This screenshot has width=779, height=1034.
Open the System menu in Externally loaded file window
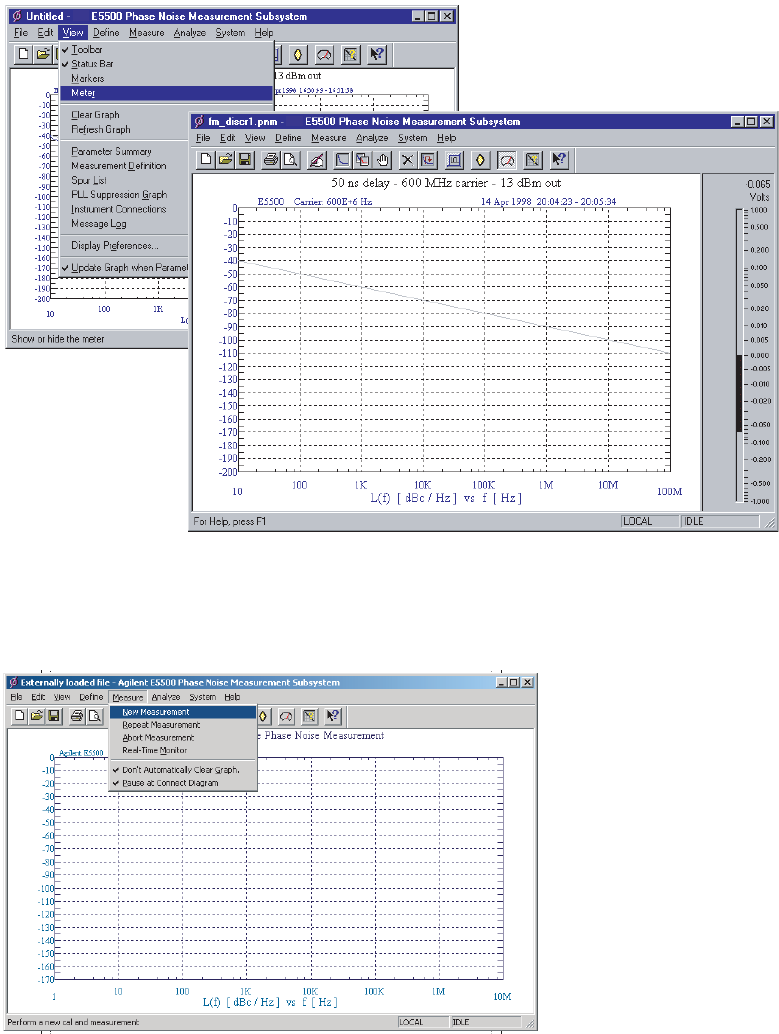[x=202, y=696]
